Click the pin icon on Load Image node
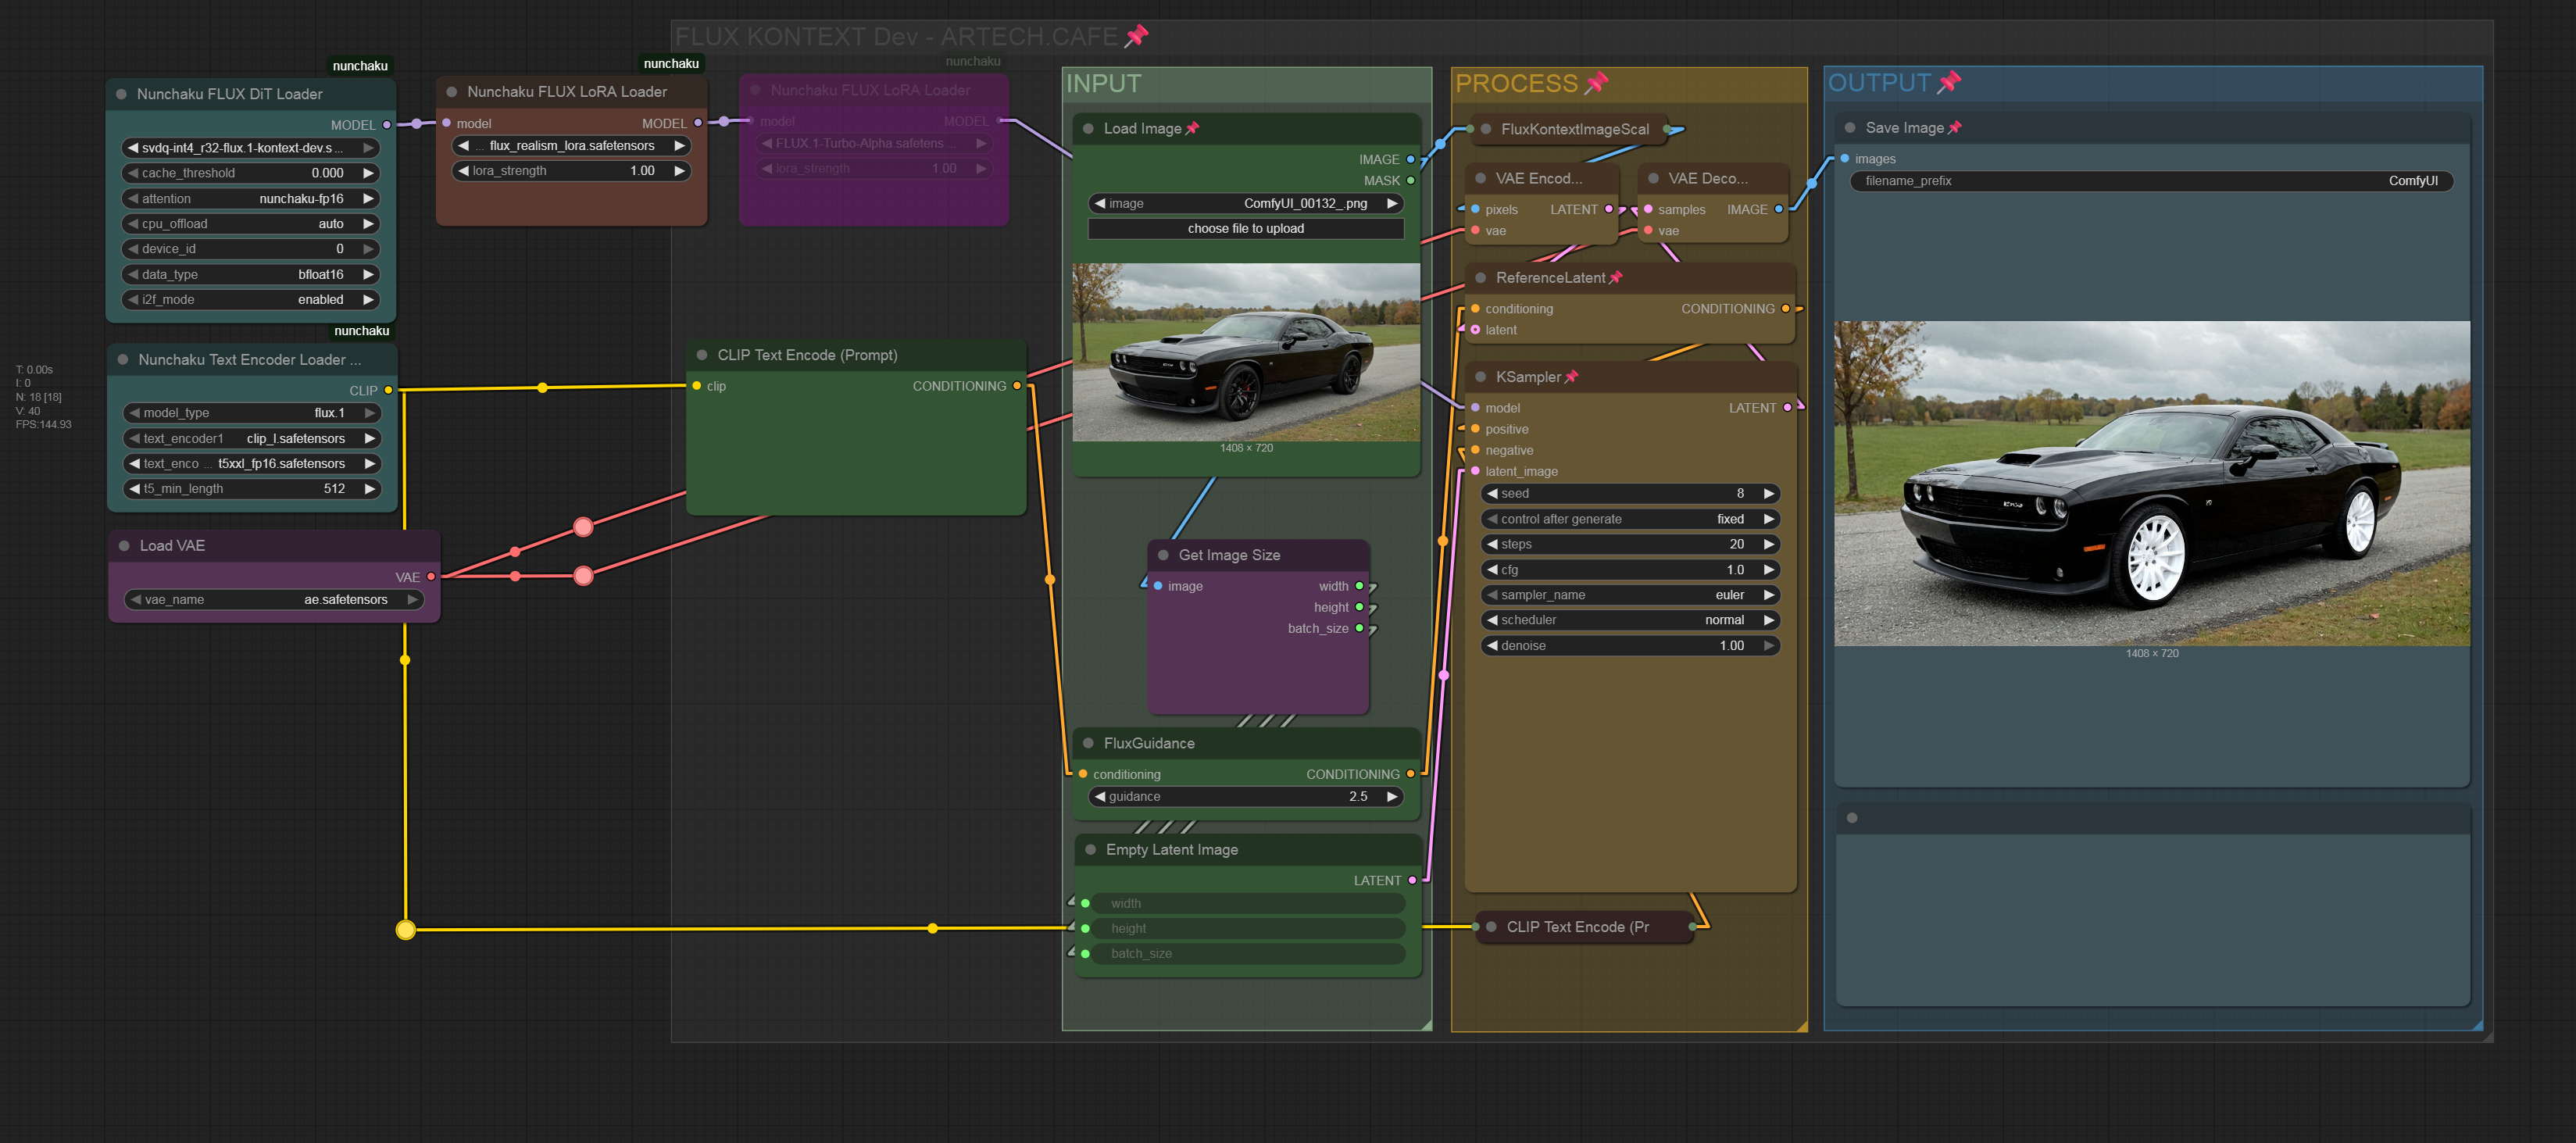Screen dimensions: 2576x1143 tap(1192, 128)
